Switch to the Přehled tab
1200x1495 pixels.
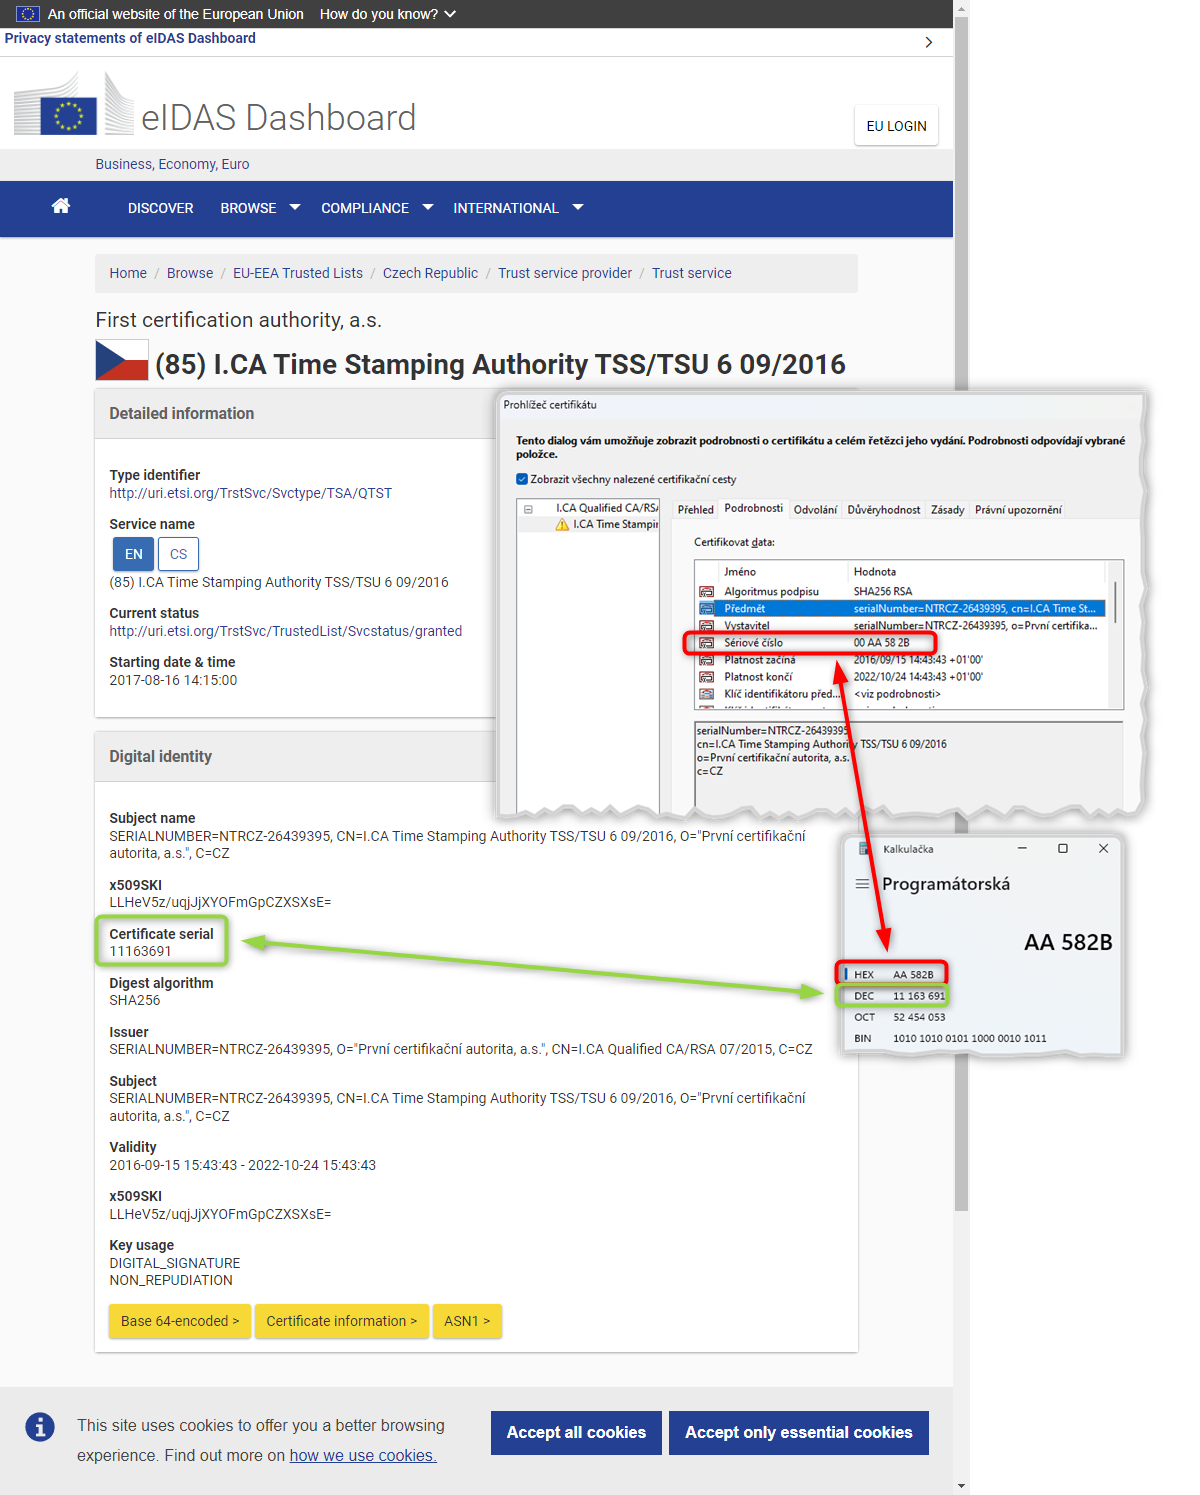695,510
